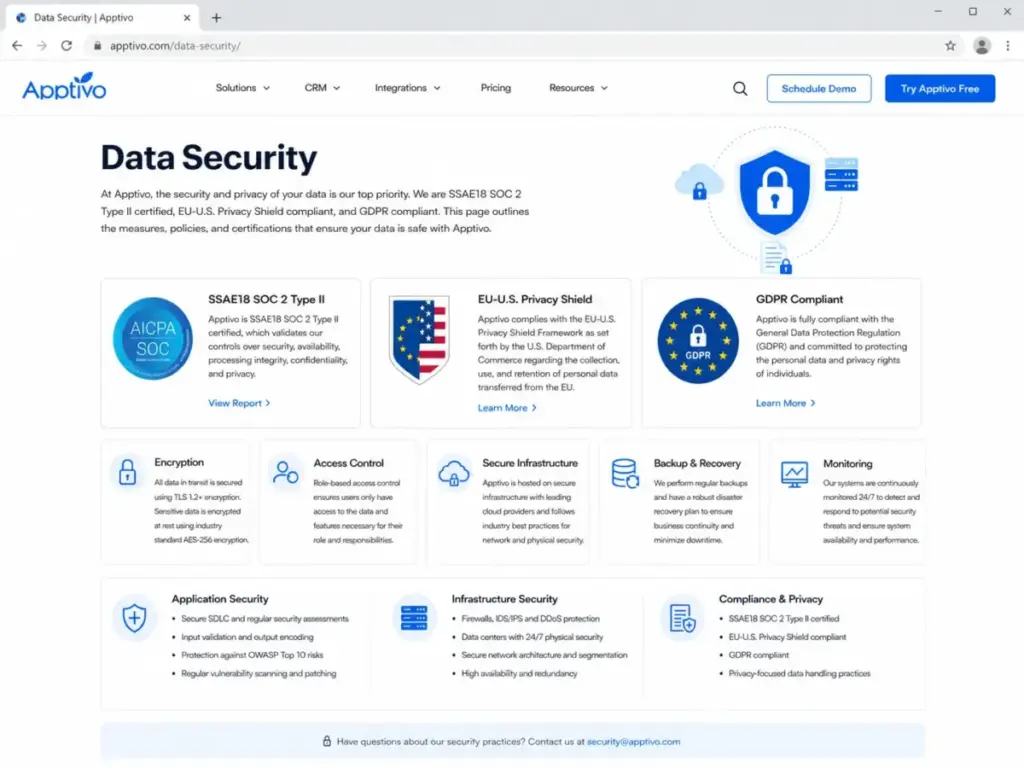Expand the Integrations dropdown menu

coord(408,88)
